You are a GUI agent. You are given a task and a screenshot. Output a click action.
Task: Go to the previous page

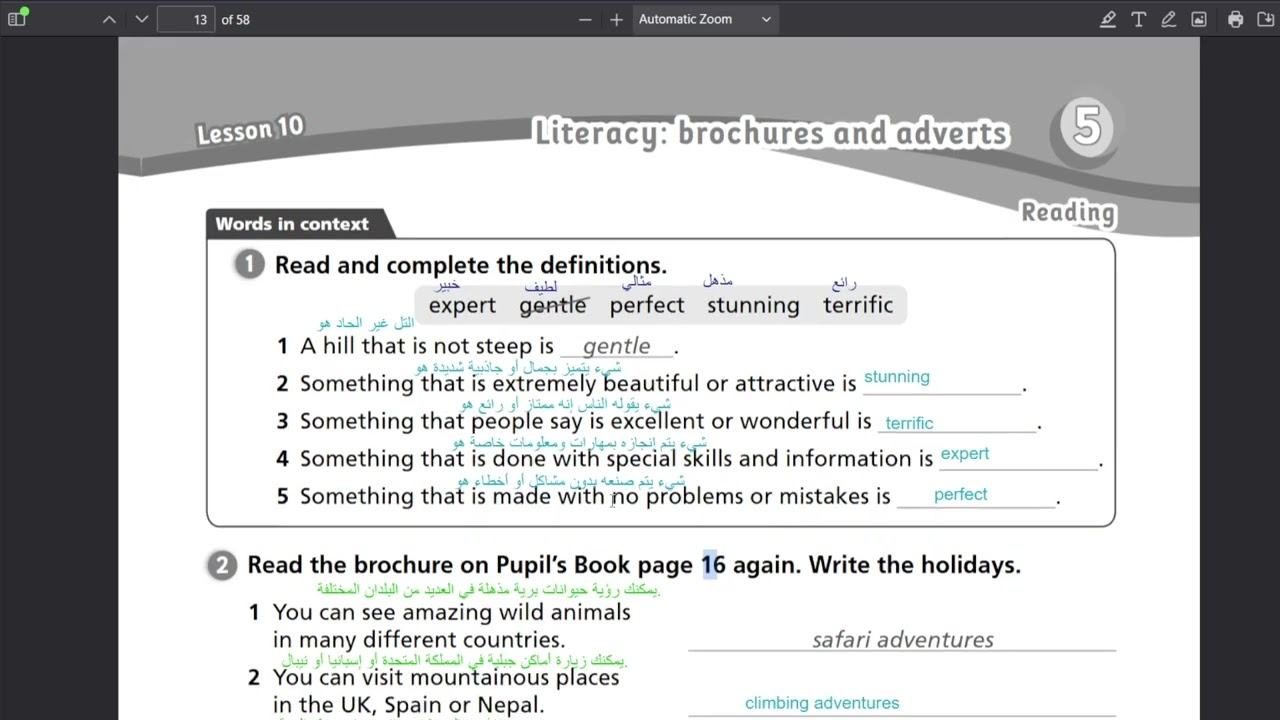[109, 19]
